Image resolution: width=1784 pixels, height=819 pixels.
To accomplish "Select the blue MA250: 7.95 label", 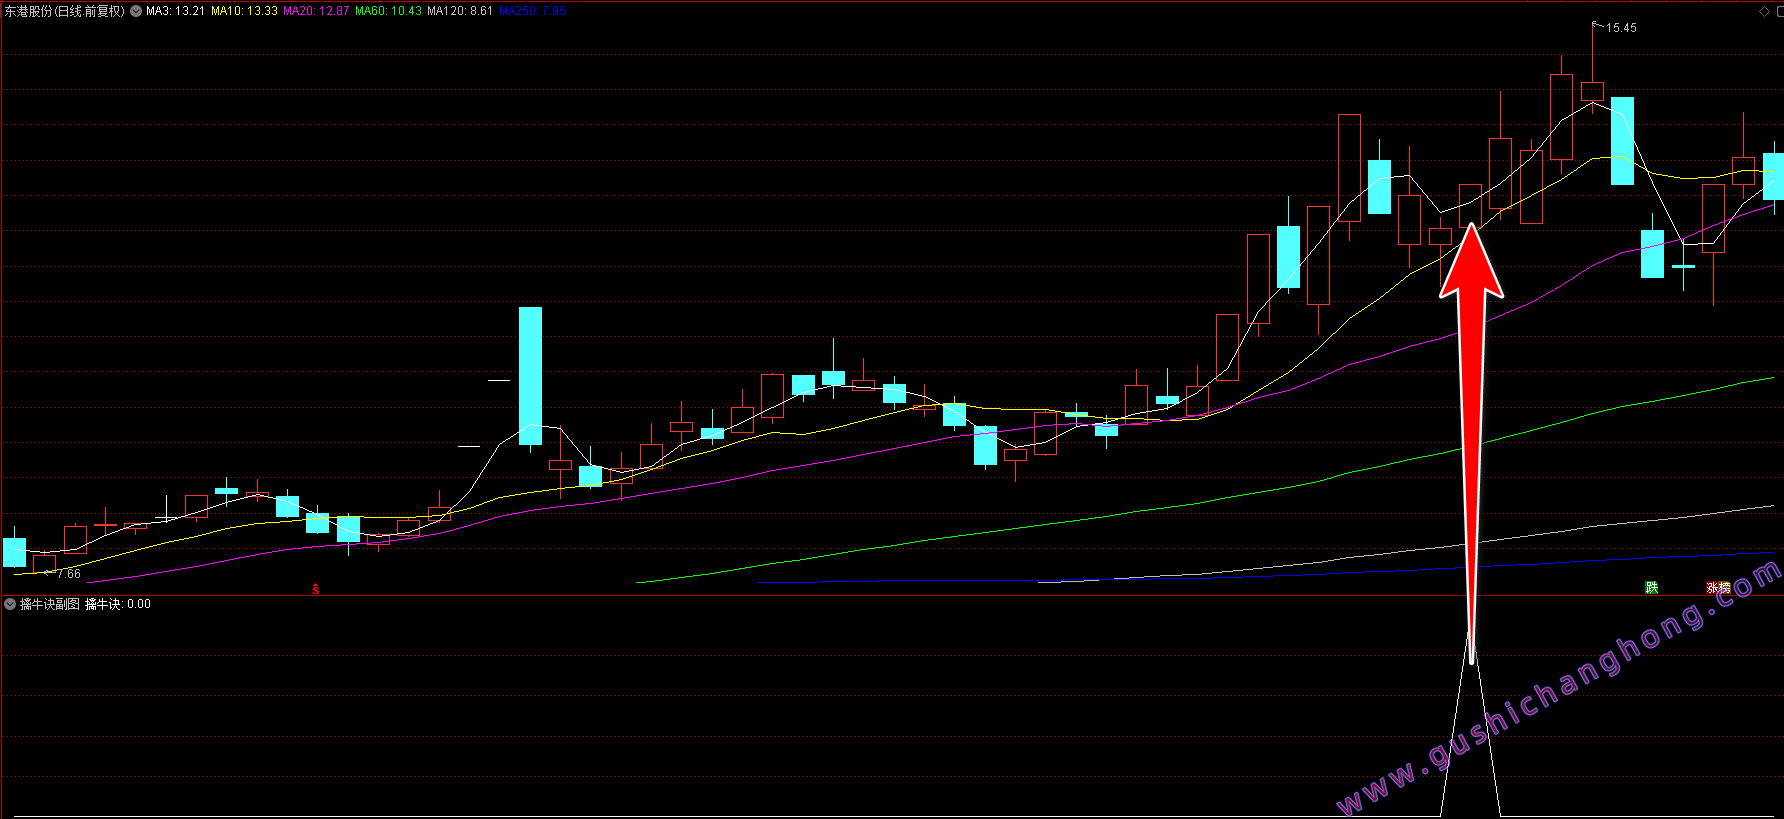I will [x=532, y=11].
